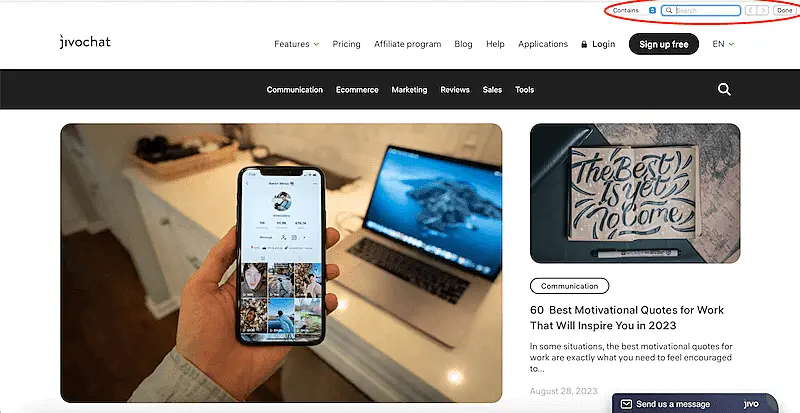Select the Ecommerce category

click(357, 89)
